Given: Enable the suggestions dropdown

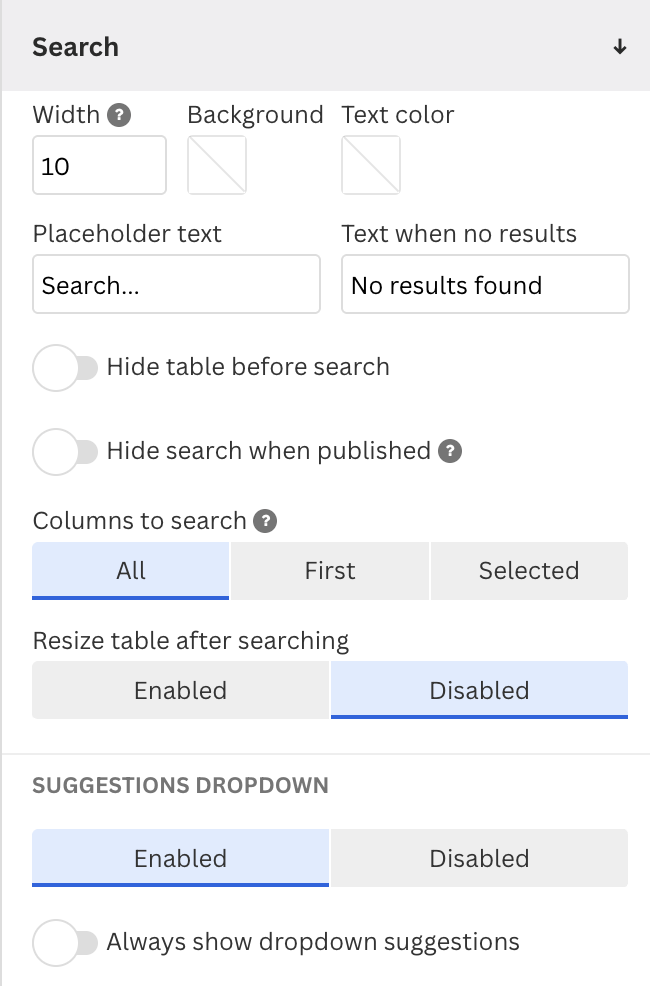Looking at the screenshot, I should (180, 858).
